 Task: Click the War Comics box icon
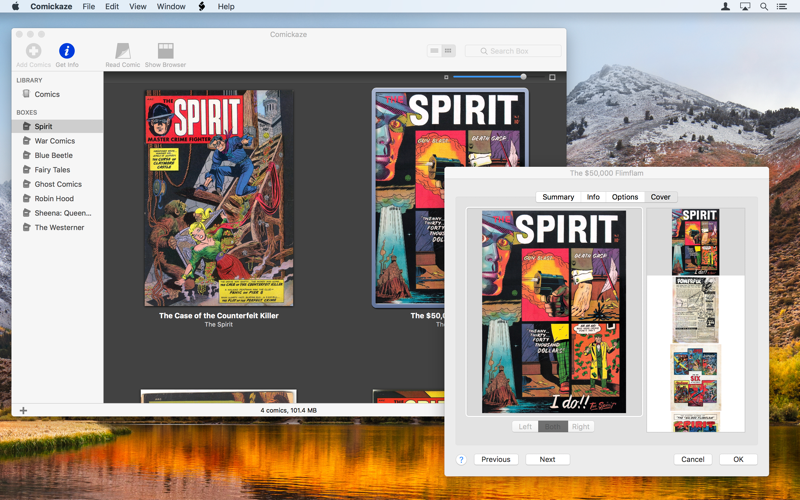coord(27,140)
